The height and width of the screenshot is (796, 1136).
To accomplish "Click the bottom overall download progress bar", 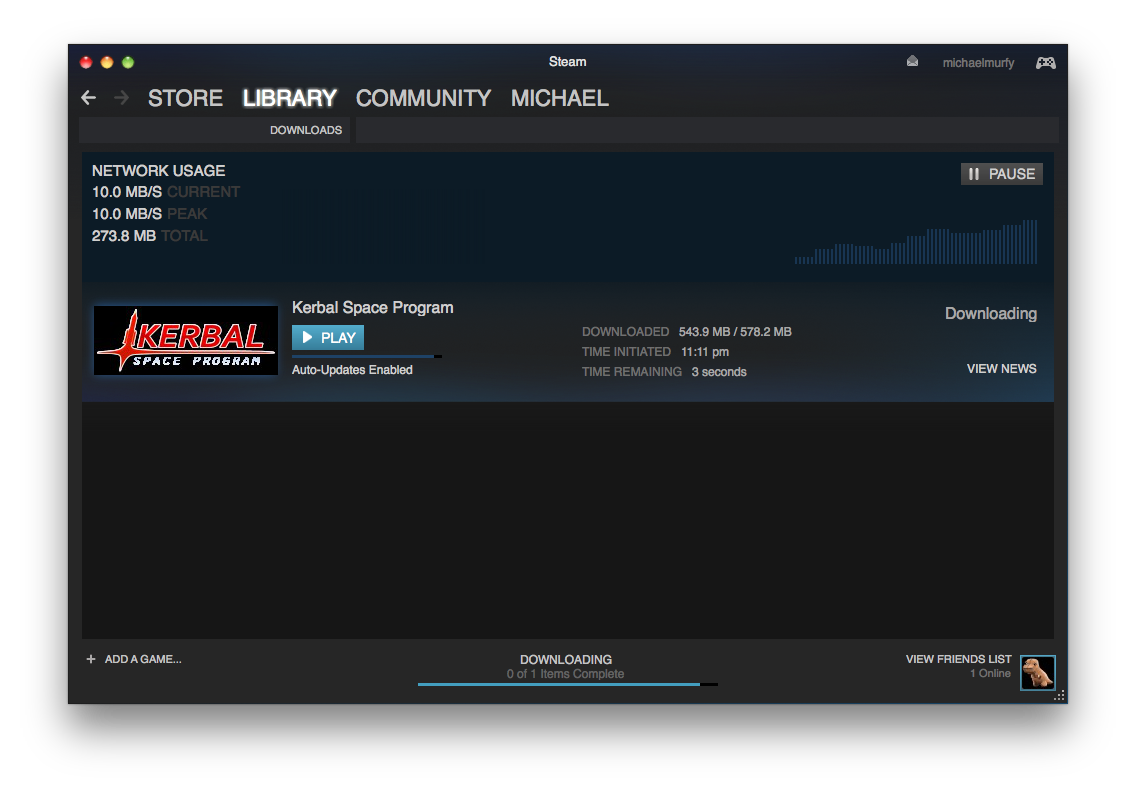I will 568,684.
